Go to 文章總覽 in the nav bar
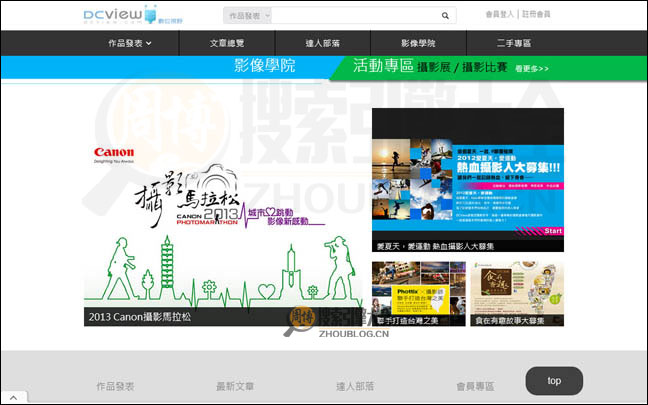 (227, 43)
